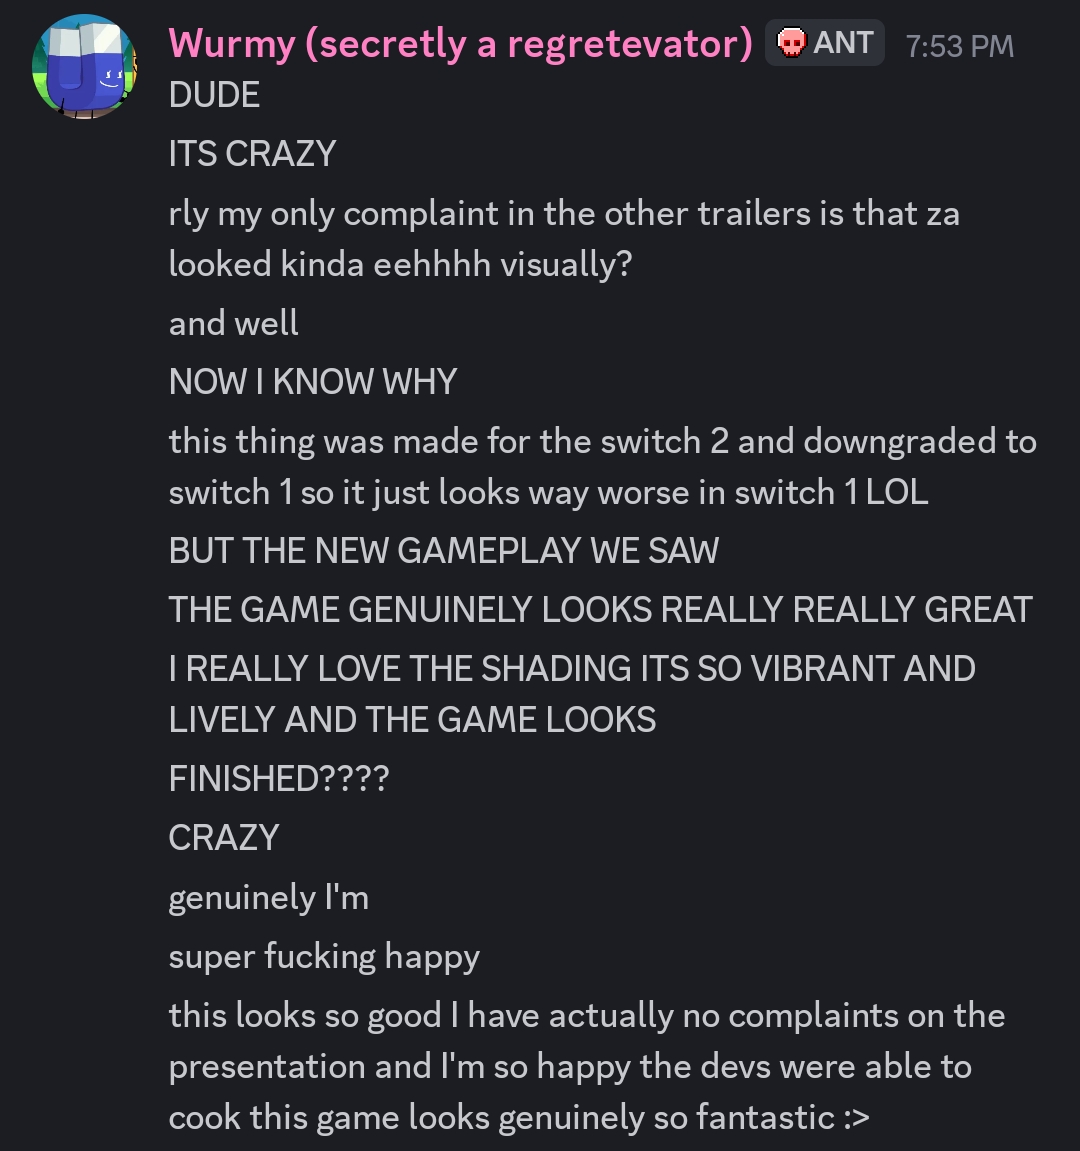Click the red skull icon in tag

(x=791, y=43)
